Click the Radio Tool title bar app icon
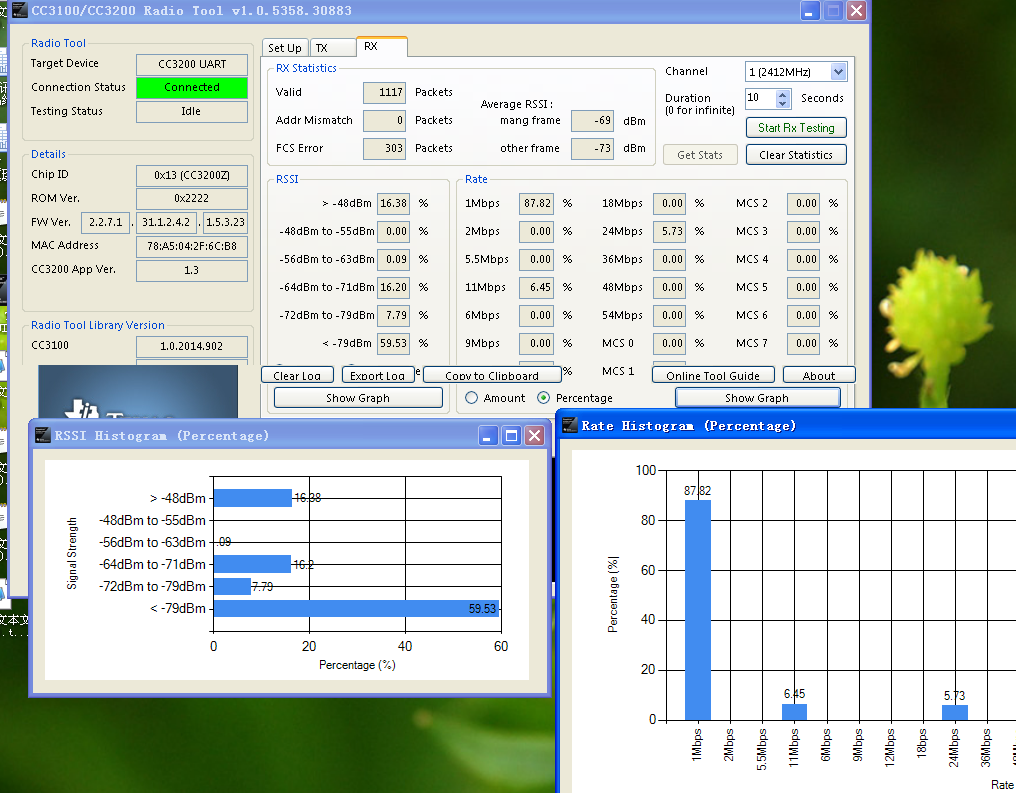This screenshot has height=793, width=1016. pyautogui.click(x=18, y=10)
